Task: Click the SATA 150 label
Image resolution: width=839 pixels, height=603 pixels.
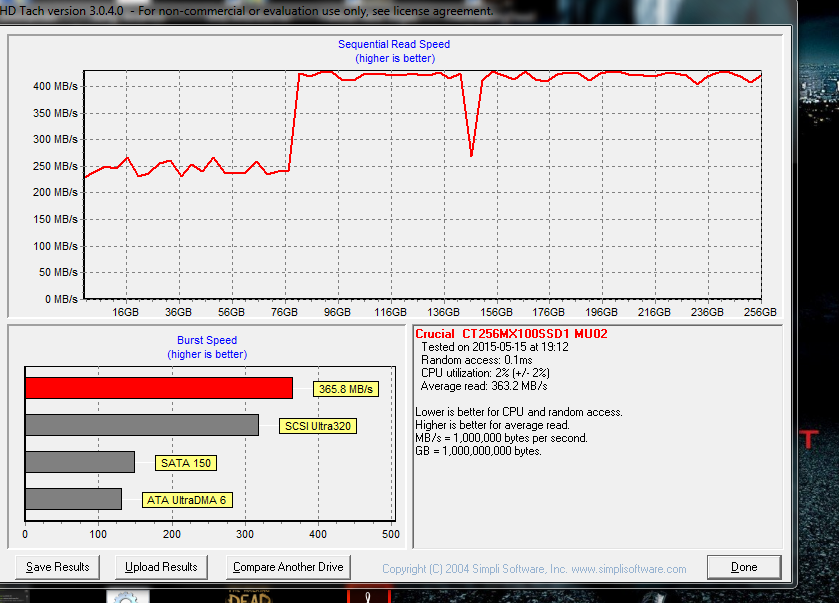Action: [x=186, y=463]
